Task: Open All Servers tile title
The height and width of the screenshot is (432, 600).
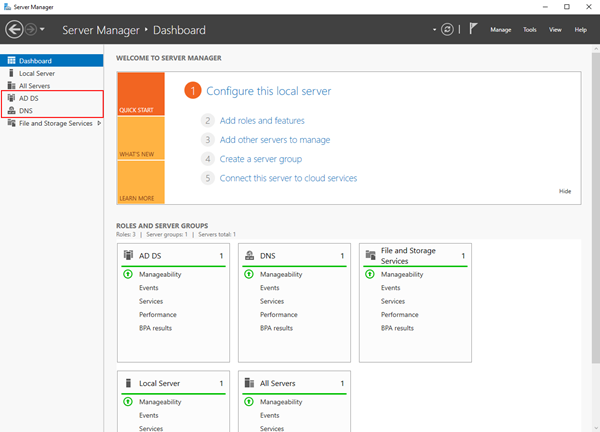Action: pos(277,383)
